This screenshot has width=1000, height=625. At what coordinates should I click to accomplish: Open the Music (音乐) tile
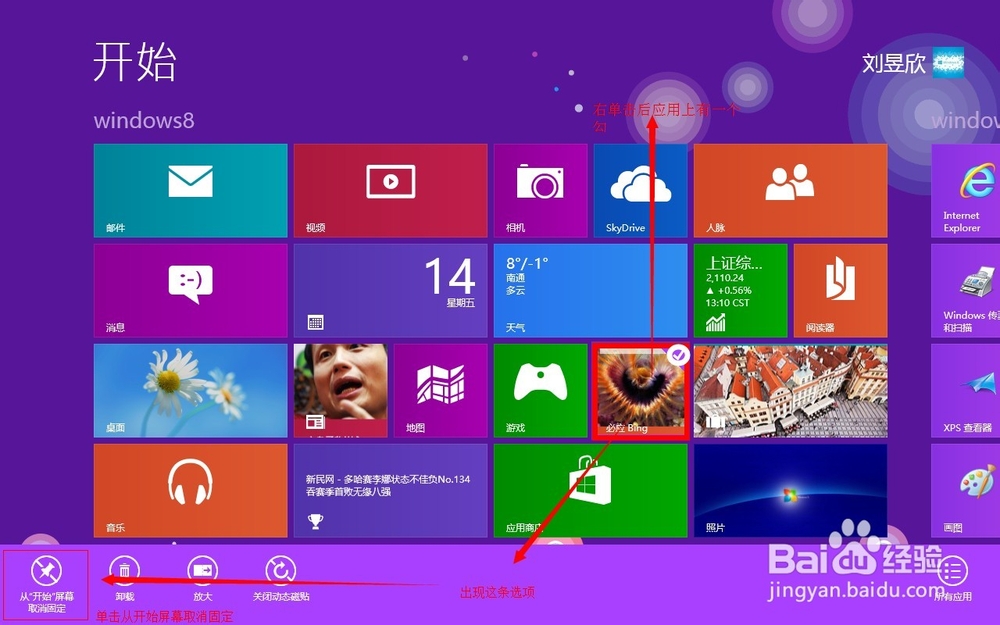190,490
